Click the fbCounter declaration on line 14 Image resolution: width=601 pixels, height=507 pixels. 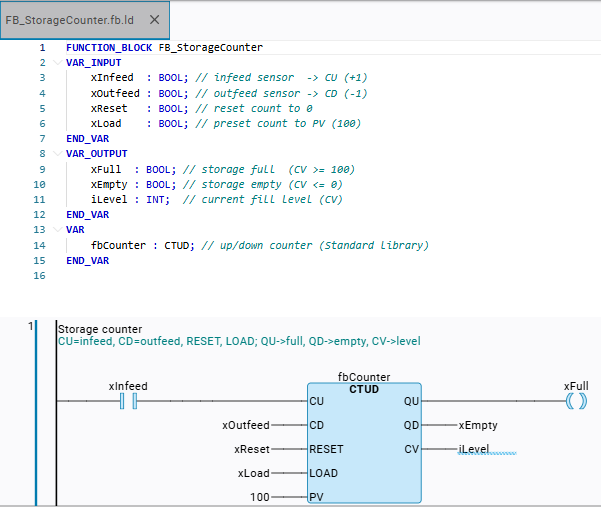tap(118, 245)
